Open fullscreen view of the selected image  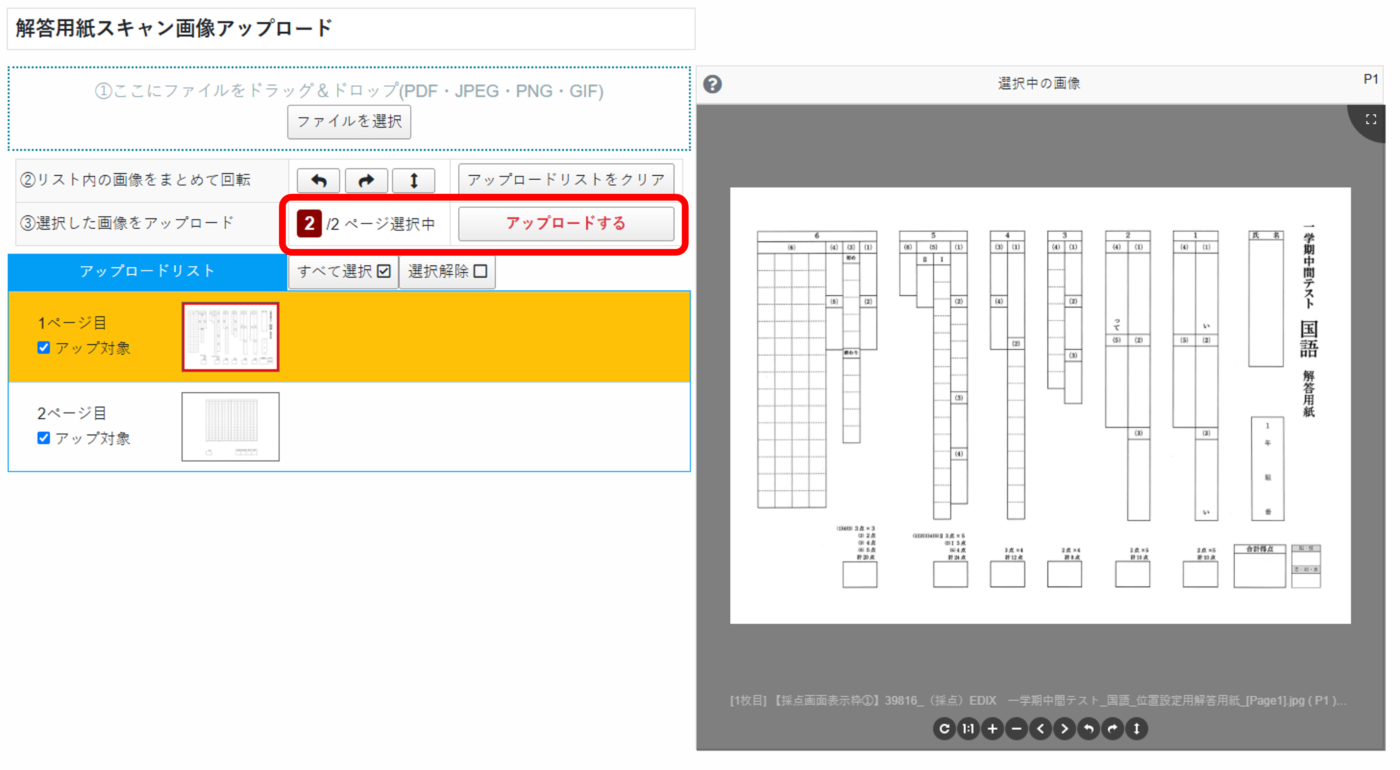tap(1371, 119)
